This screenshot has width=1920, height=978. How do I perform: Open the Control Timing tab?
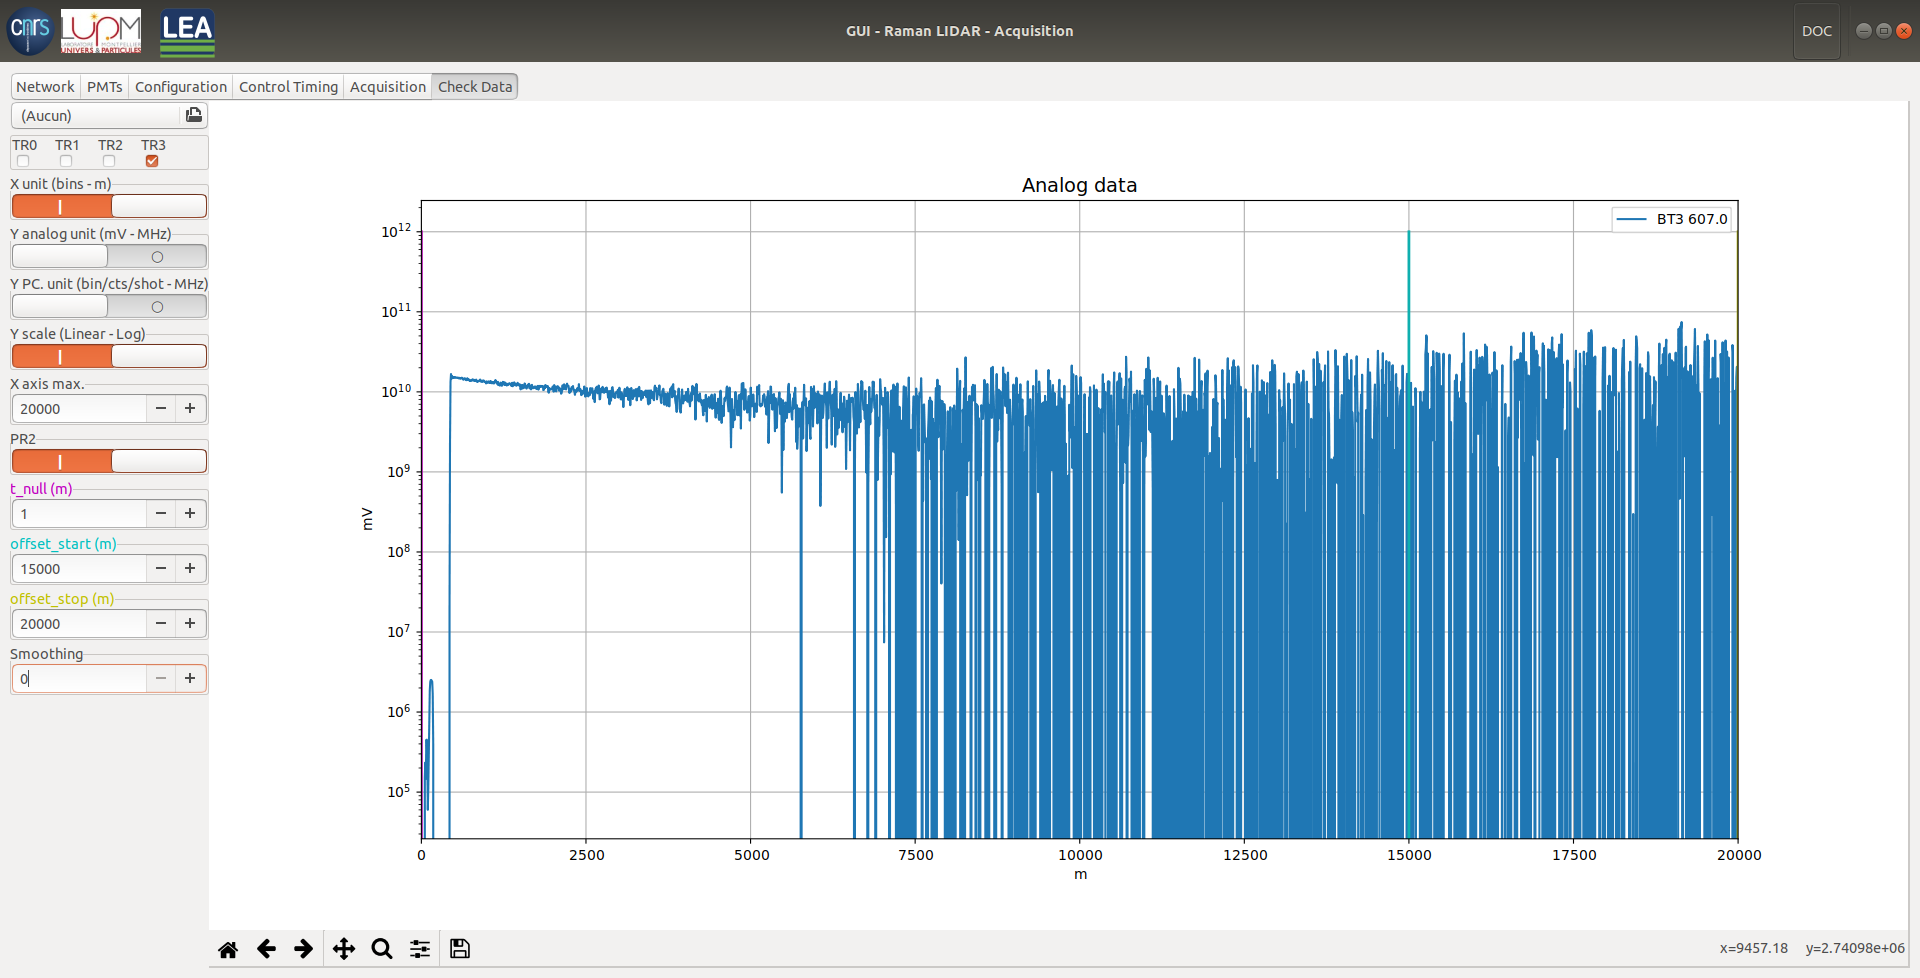coord(288,87)
